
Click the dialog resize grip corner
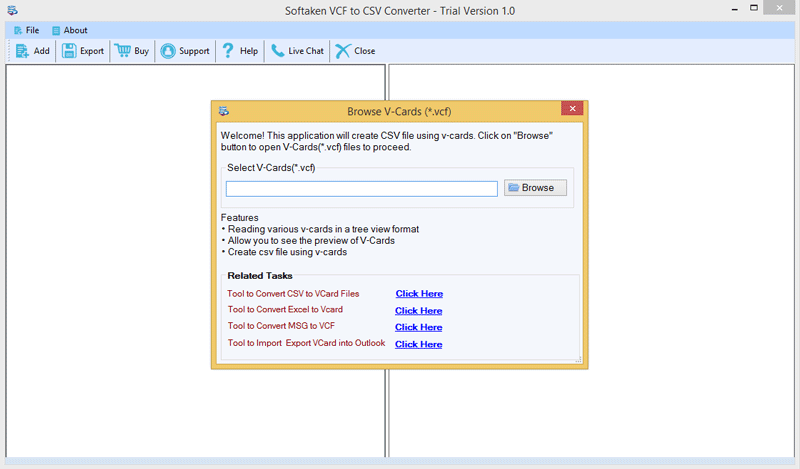[x=578, y=360]
